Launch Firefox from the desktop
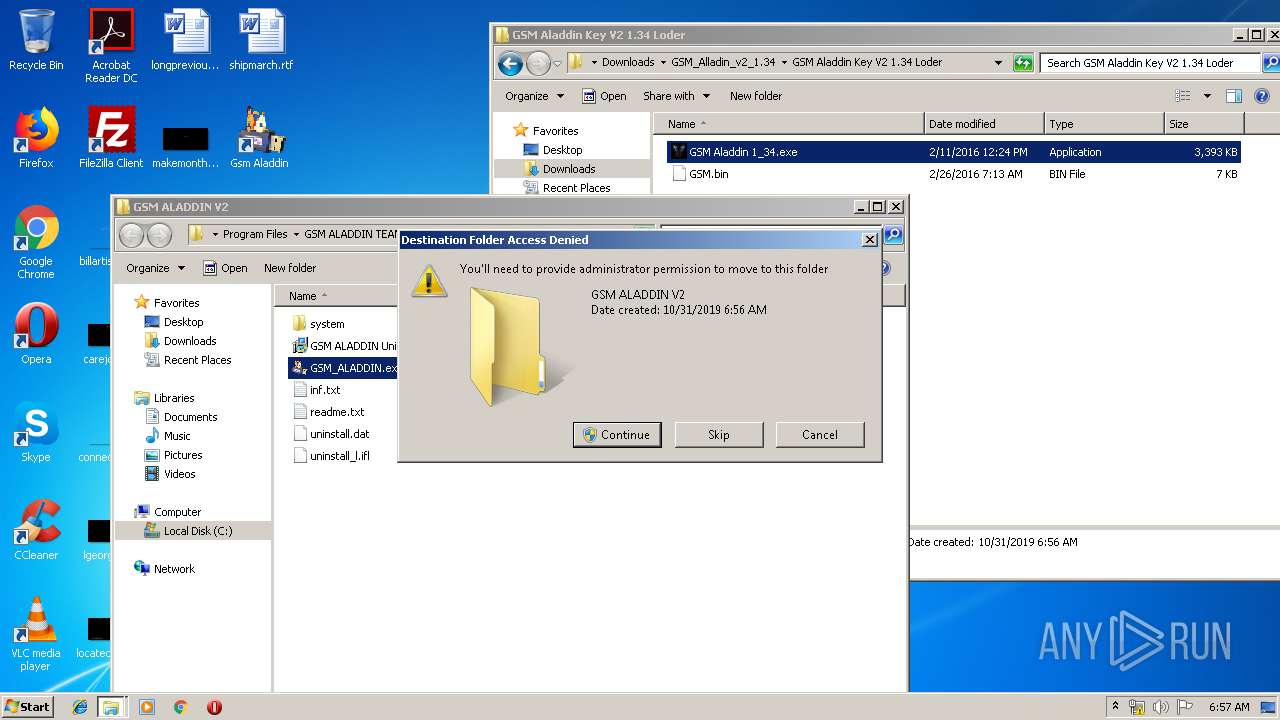 point(36,138)
